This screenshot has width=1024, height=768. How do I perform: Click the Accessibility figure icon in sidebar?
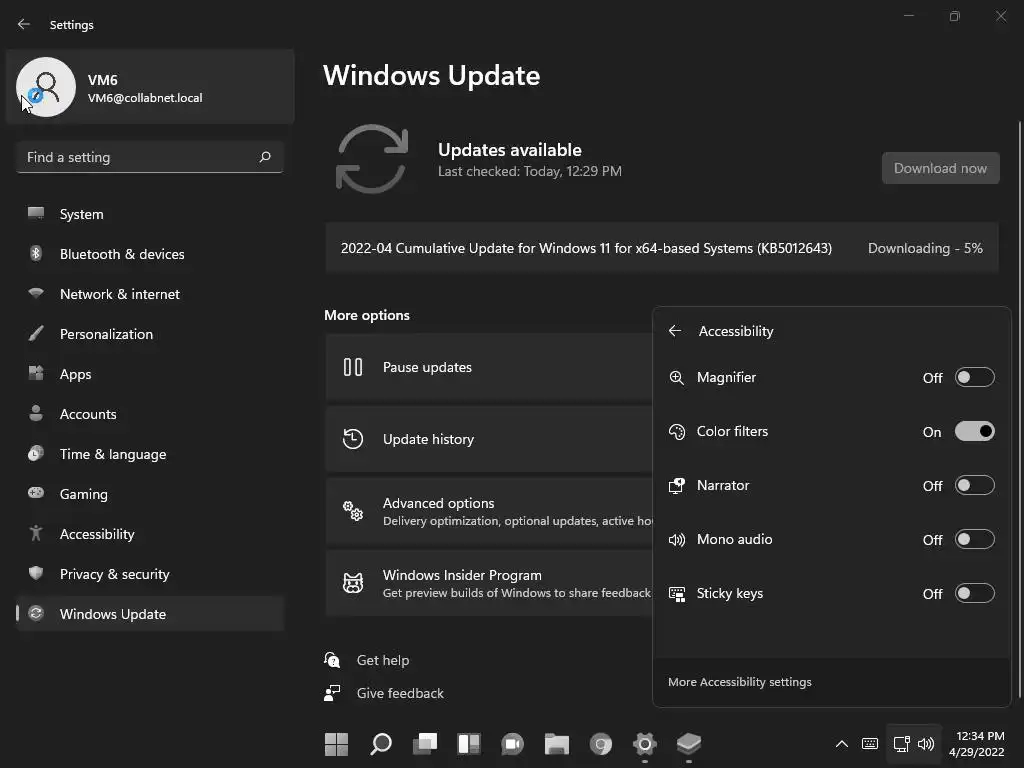coord(36,534)
